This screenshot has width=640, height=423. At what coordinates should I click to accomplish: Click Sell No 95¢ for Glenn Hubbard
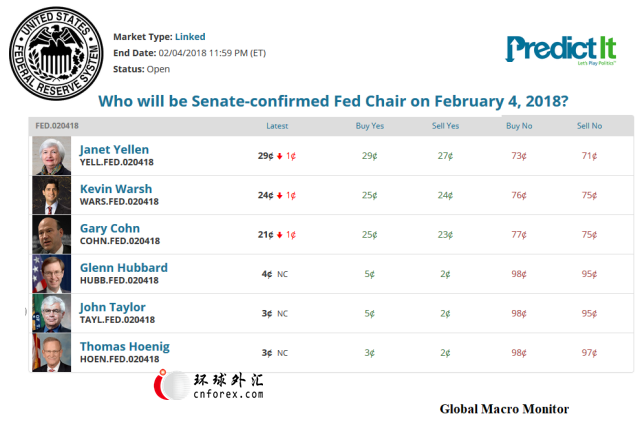589,274
